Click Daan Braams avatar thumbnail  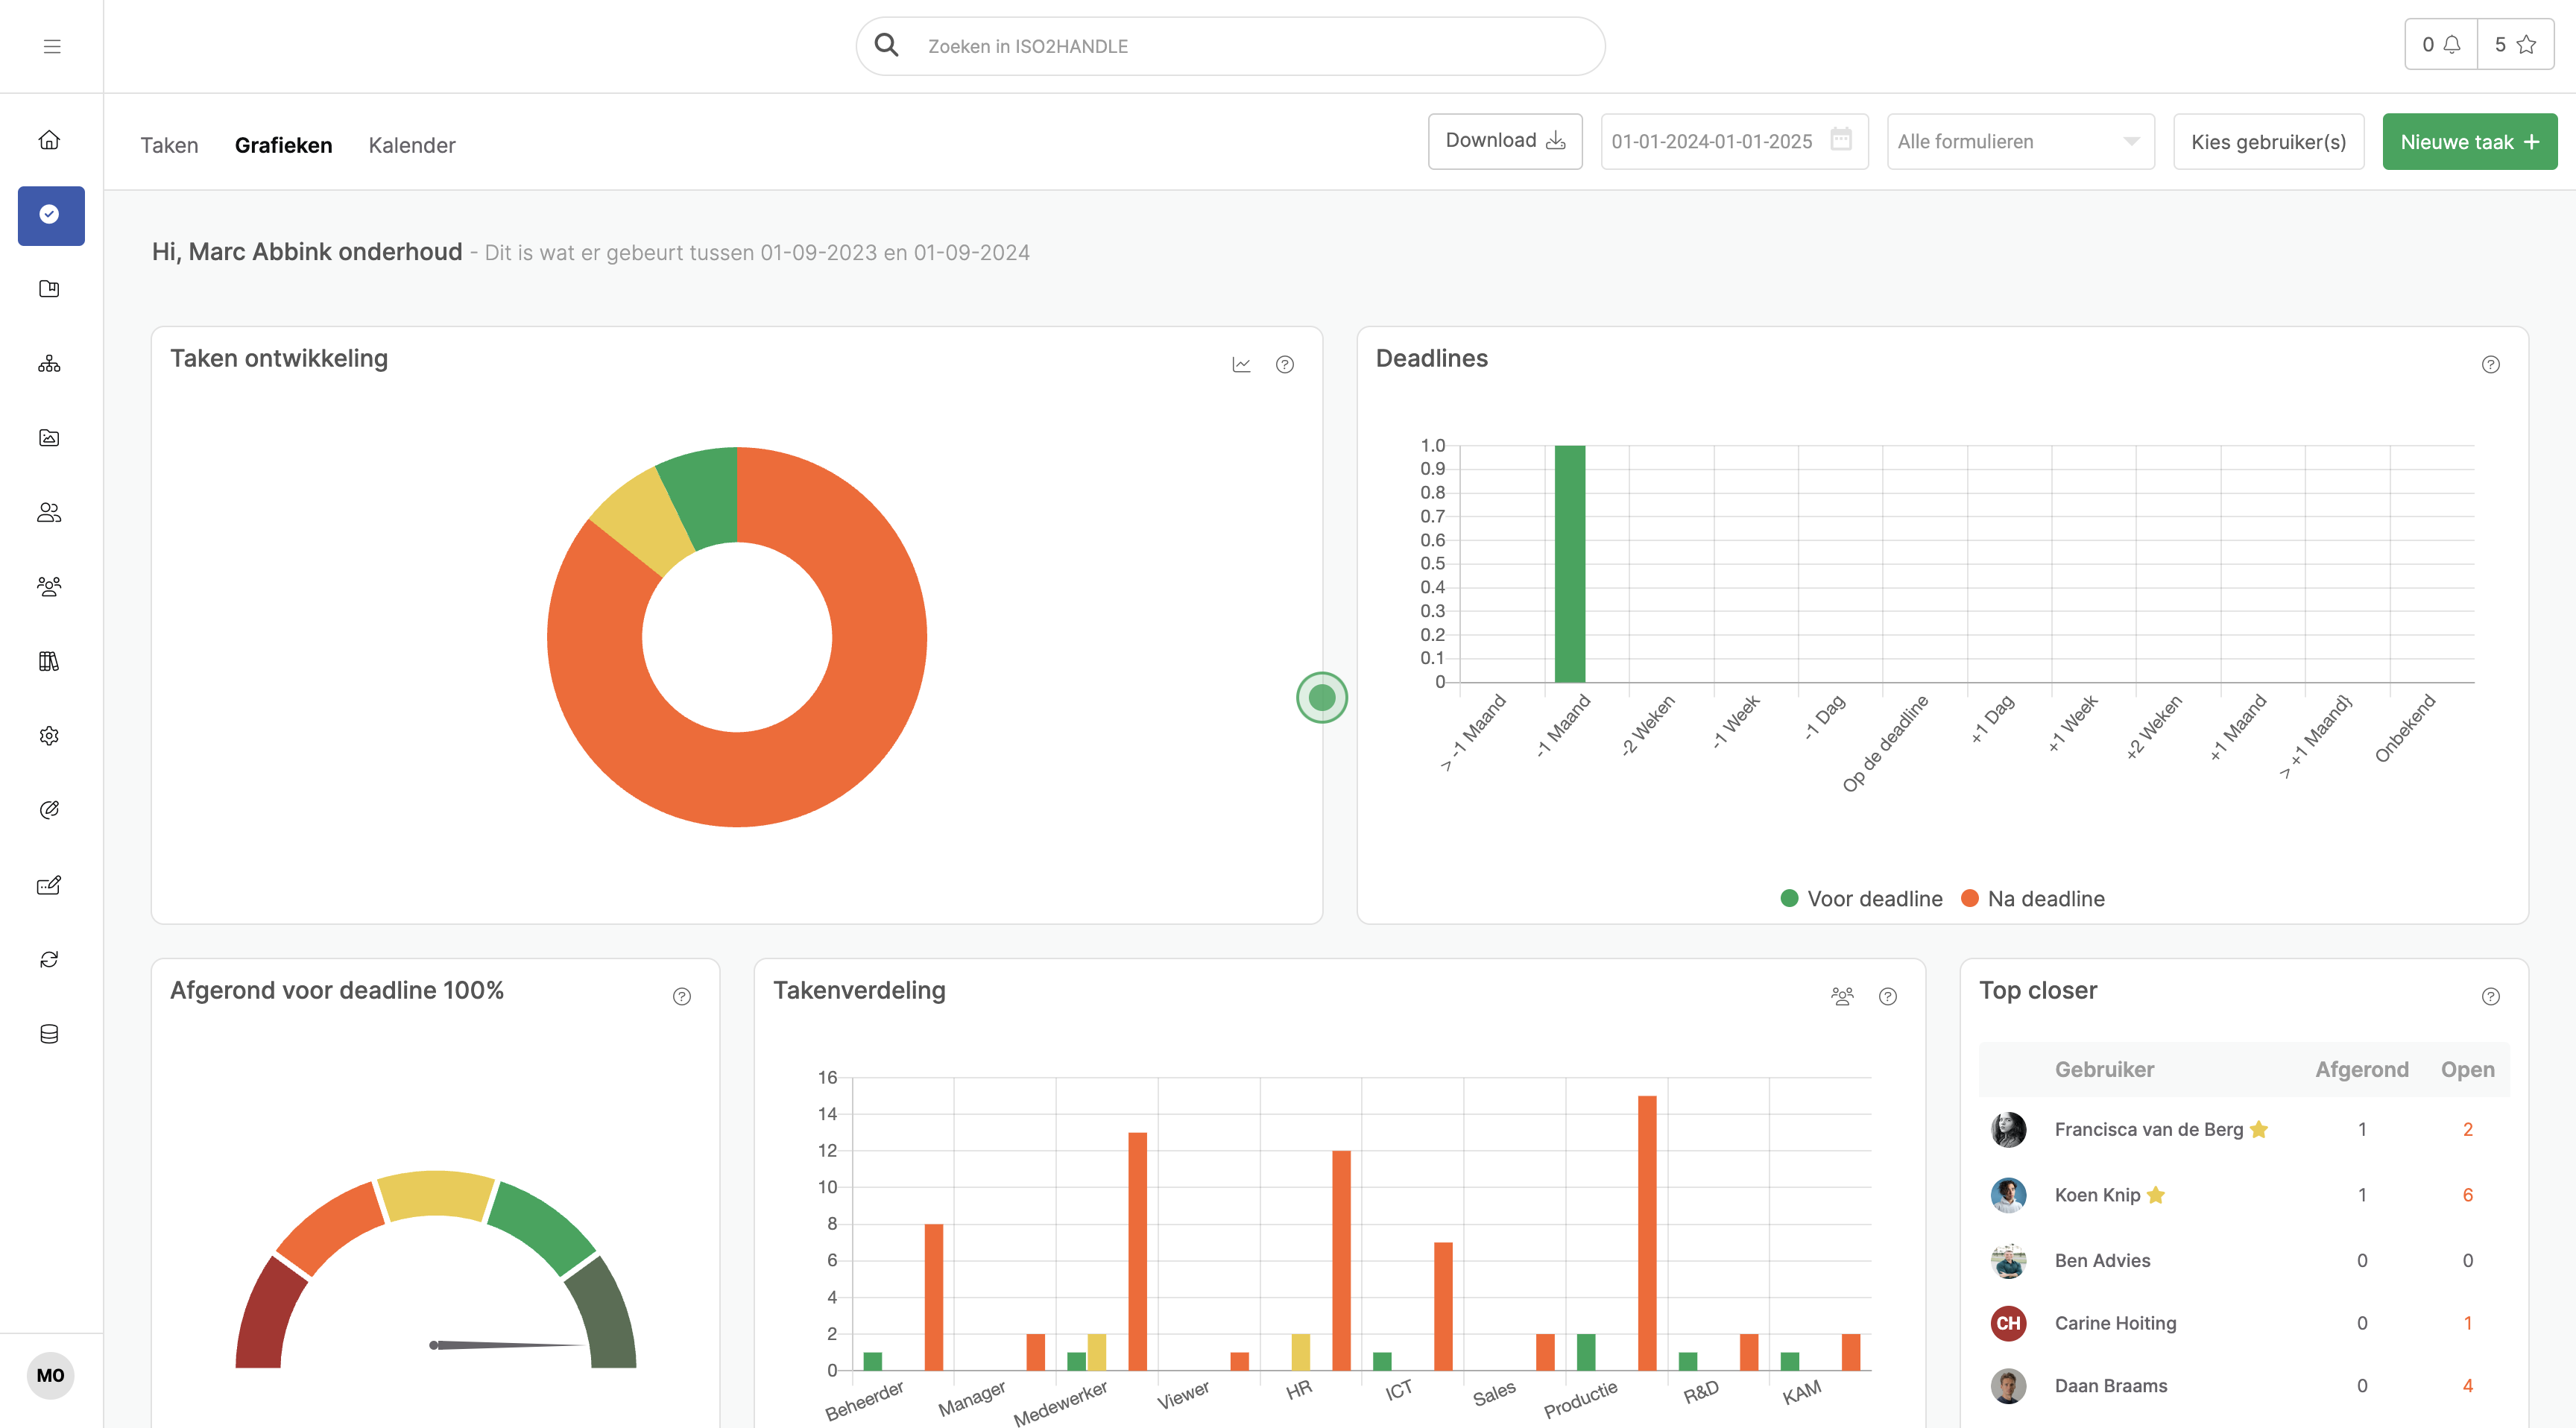pyautogui.click(x=2008, y=1386)
